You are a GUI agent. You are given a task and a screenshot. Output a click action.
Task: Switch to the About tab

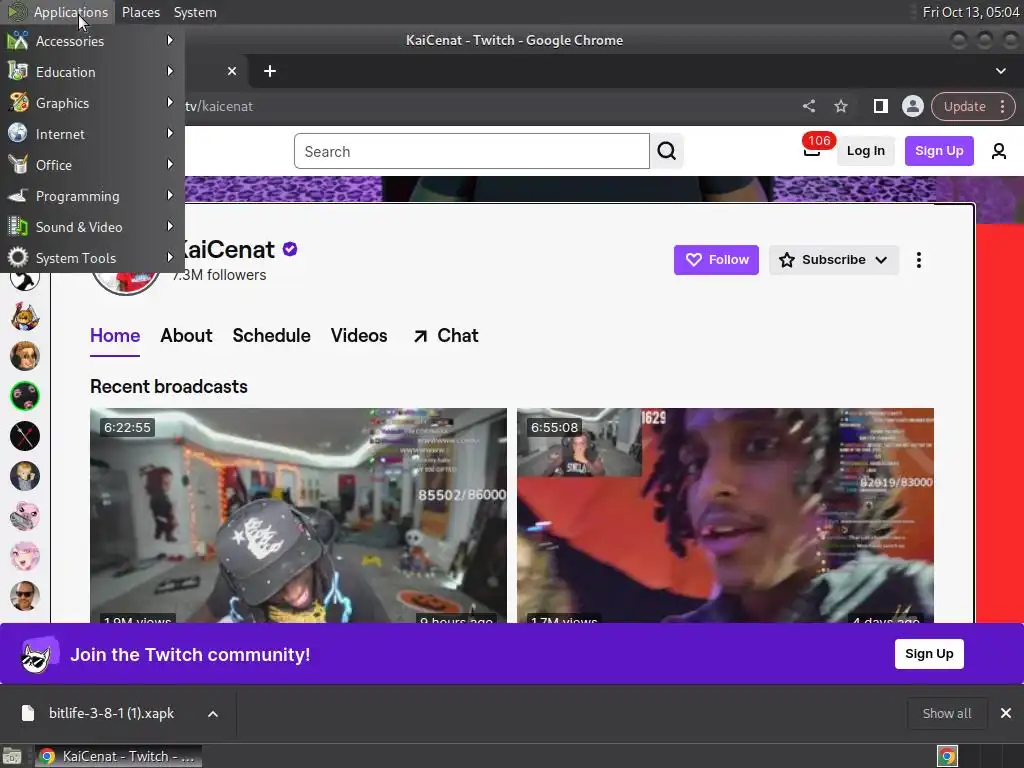[x=186, y=336]
